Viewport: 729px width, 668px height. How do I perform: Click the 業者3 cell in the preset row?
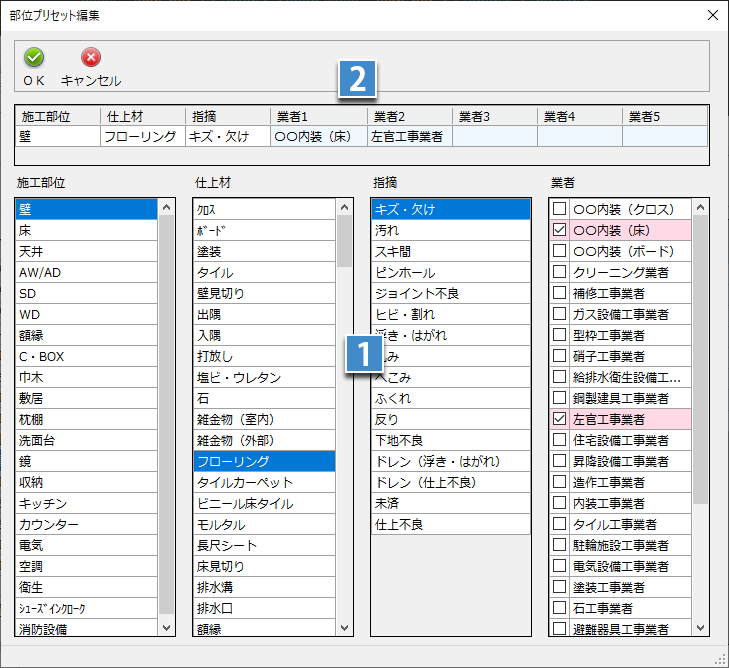494,136
